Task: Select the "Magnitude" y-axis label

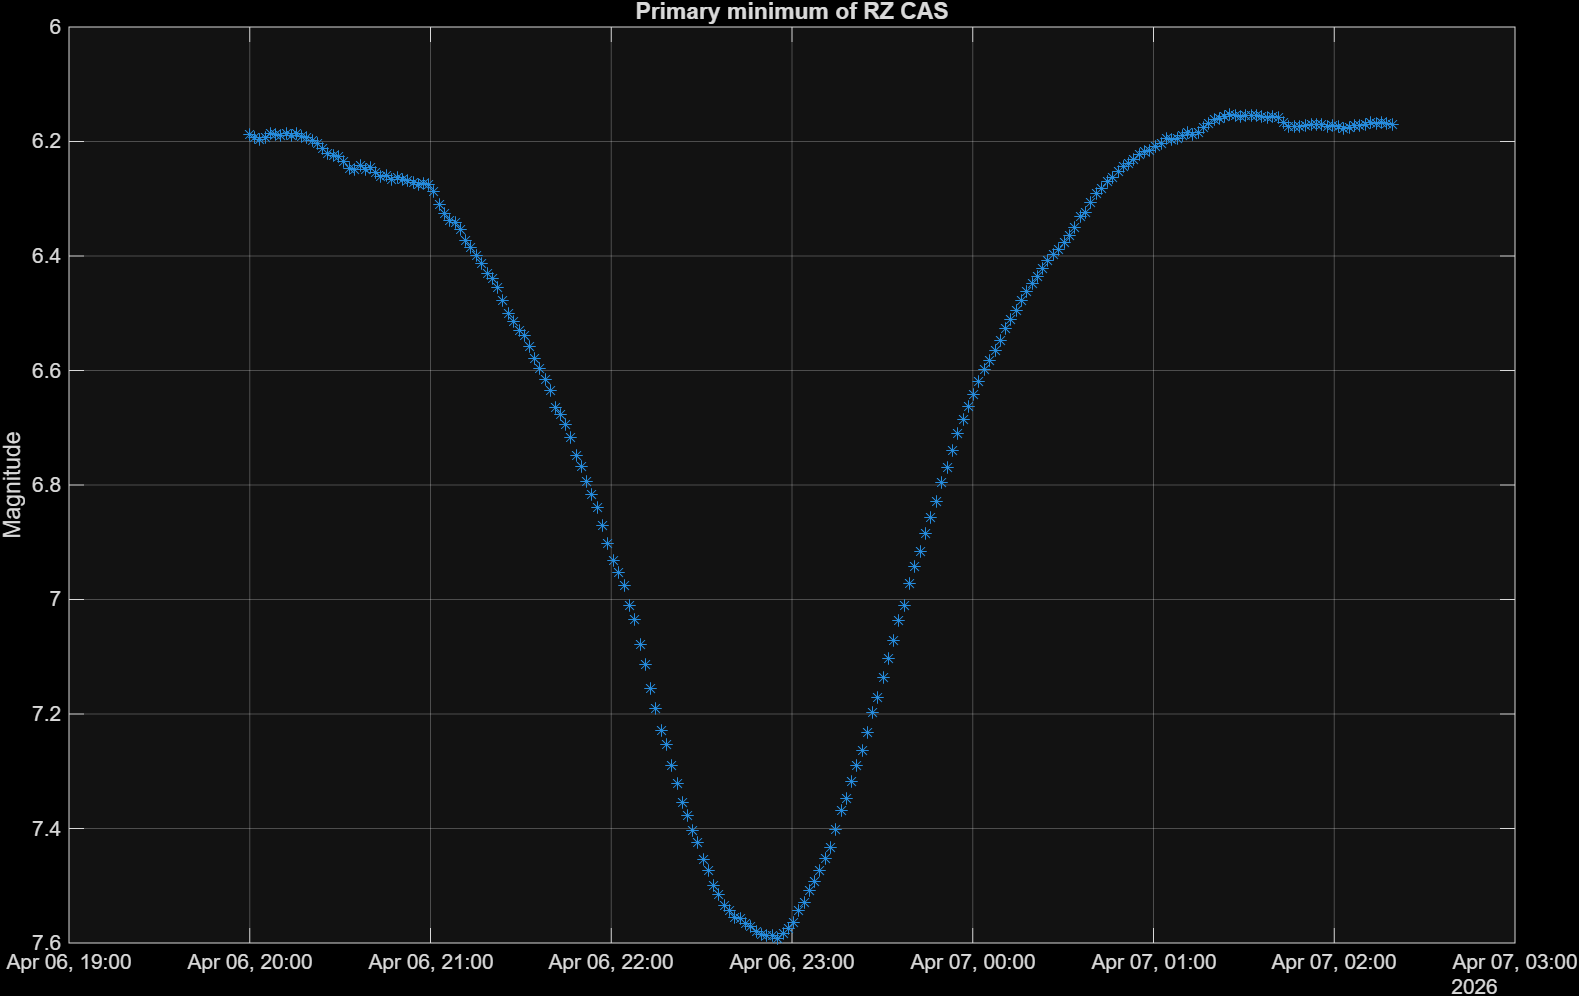Action: coord(12,485)
